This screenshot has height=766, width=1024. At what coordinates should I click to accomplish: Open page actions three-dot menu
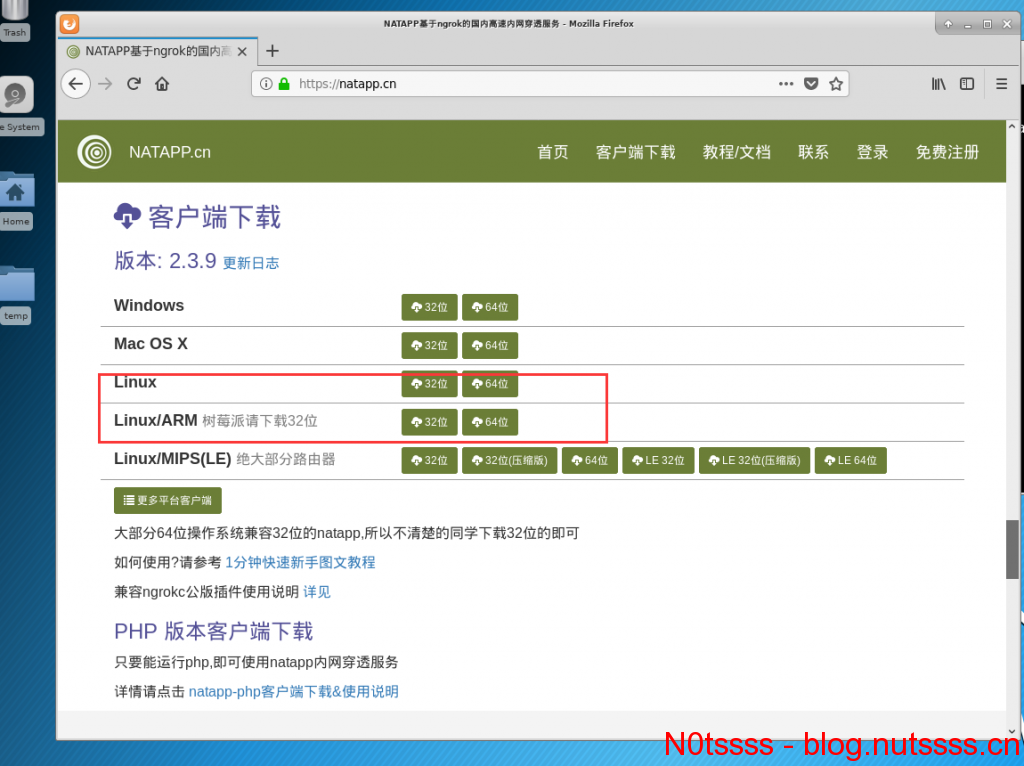click(786, 84)
